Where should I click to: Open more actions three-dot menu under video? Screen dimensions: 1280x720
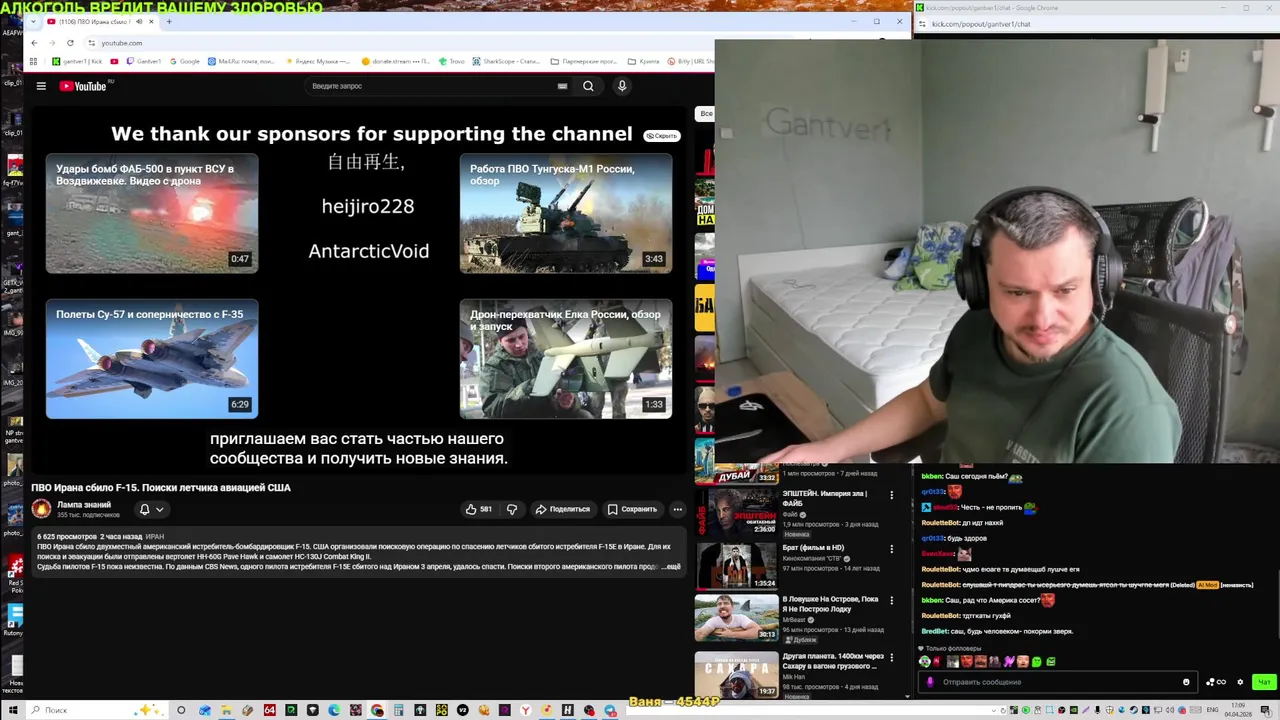(x=677, y=509)
